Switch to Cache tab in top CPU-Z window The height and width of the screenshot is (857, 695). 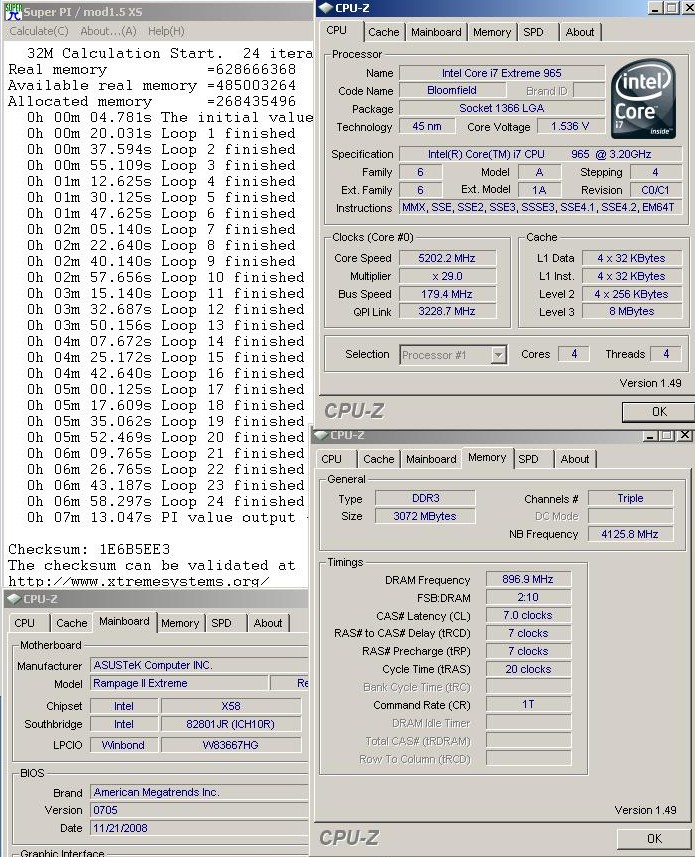[384, 32]
